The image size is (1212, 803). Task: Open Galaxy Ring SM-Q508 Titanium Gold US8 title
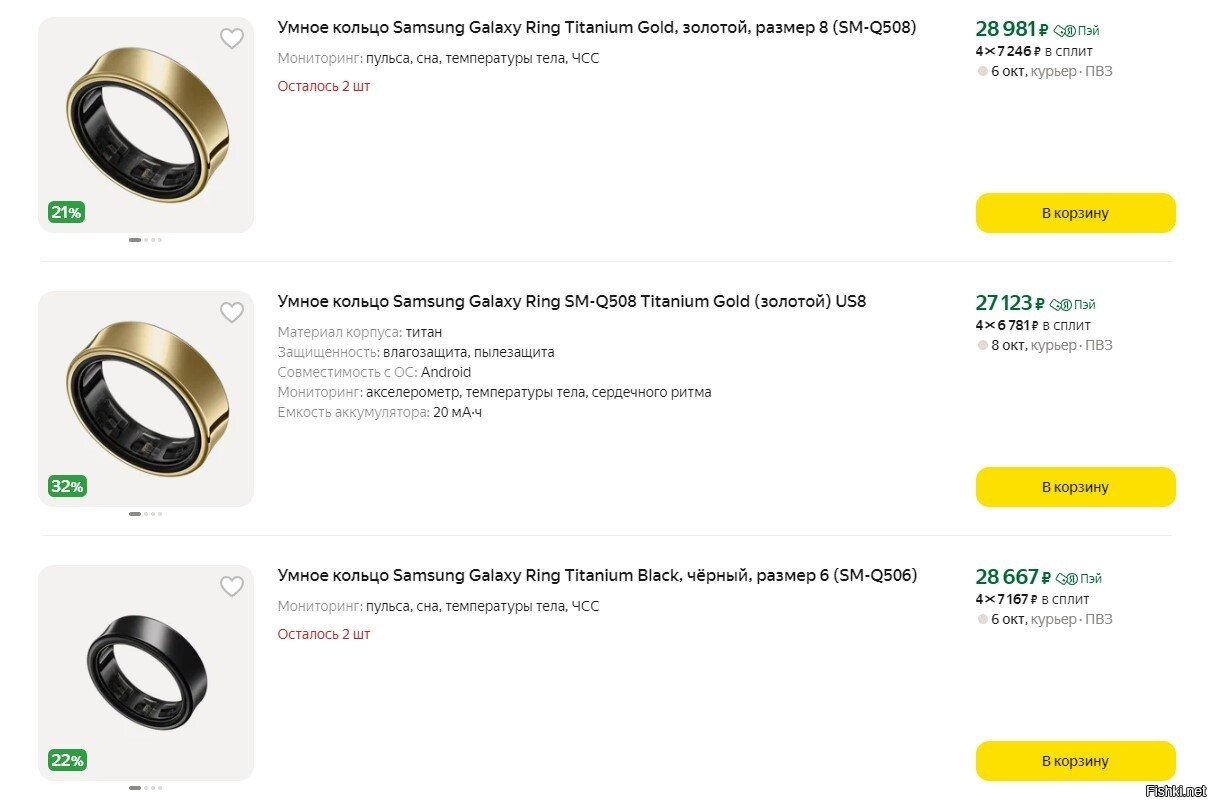tap(571, 301)
